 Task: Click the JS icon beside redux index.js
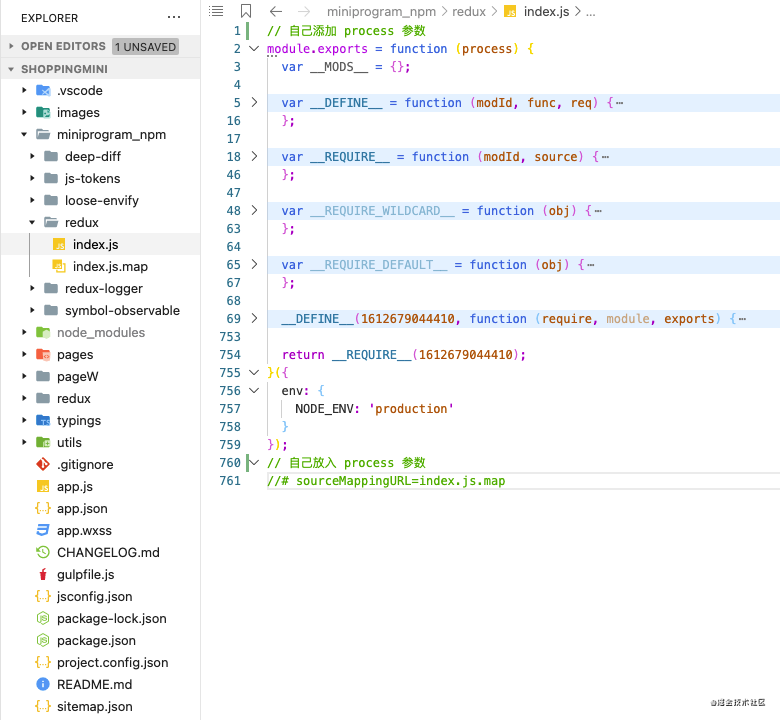[59, 244]
